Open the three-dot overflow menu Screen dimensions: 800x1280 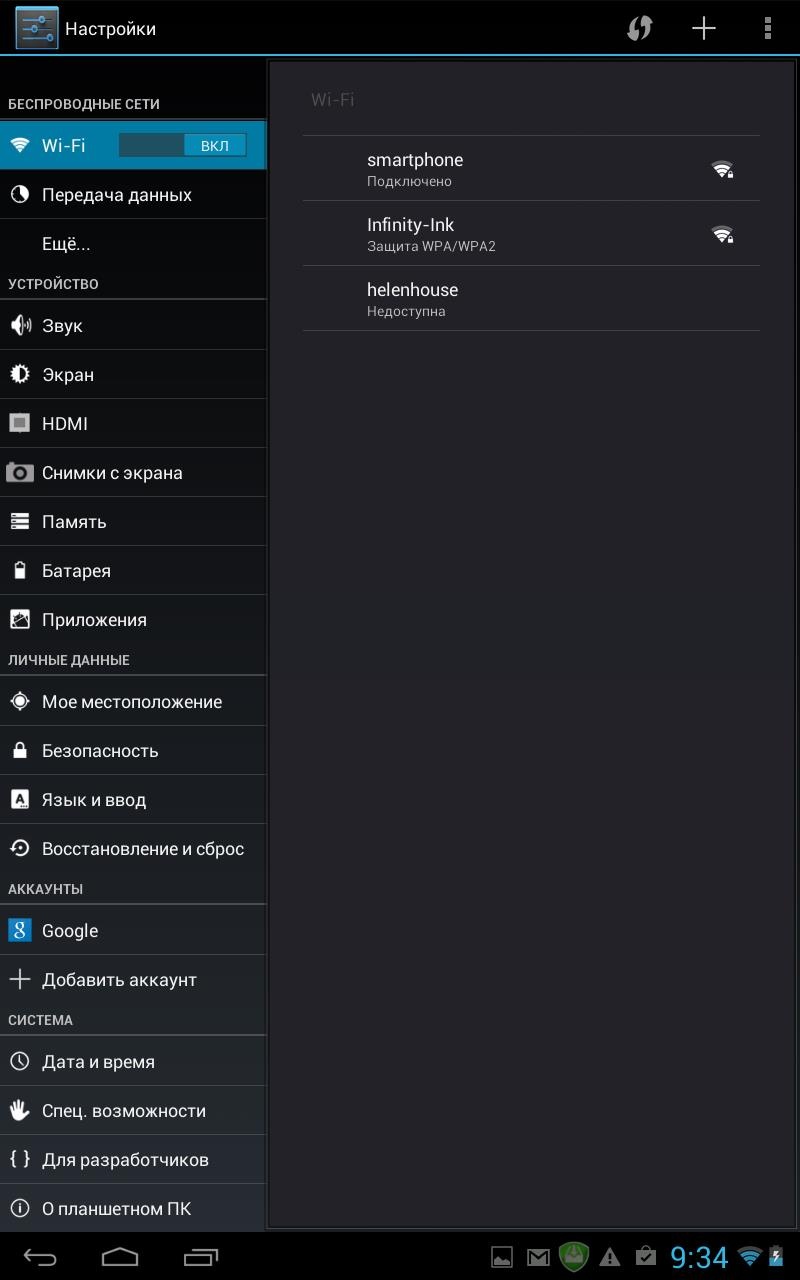click(767, 28)
